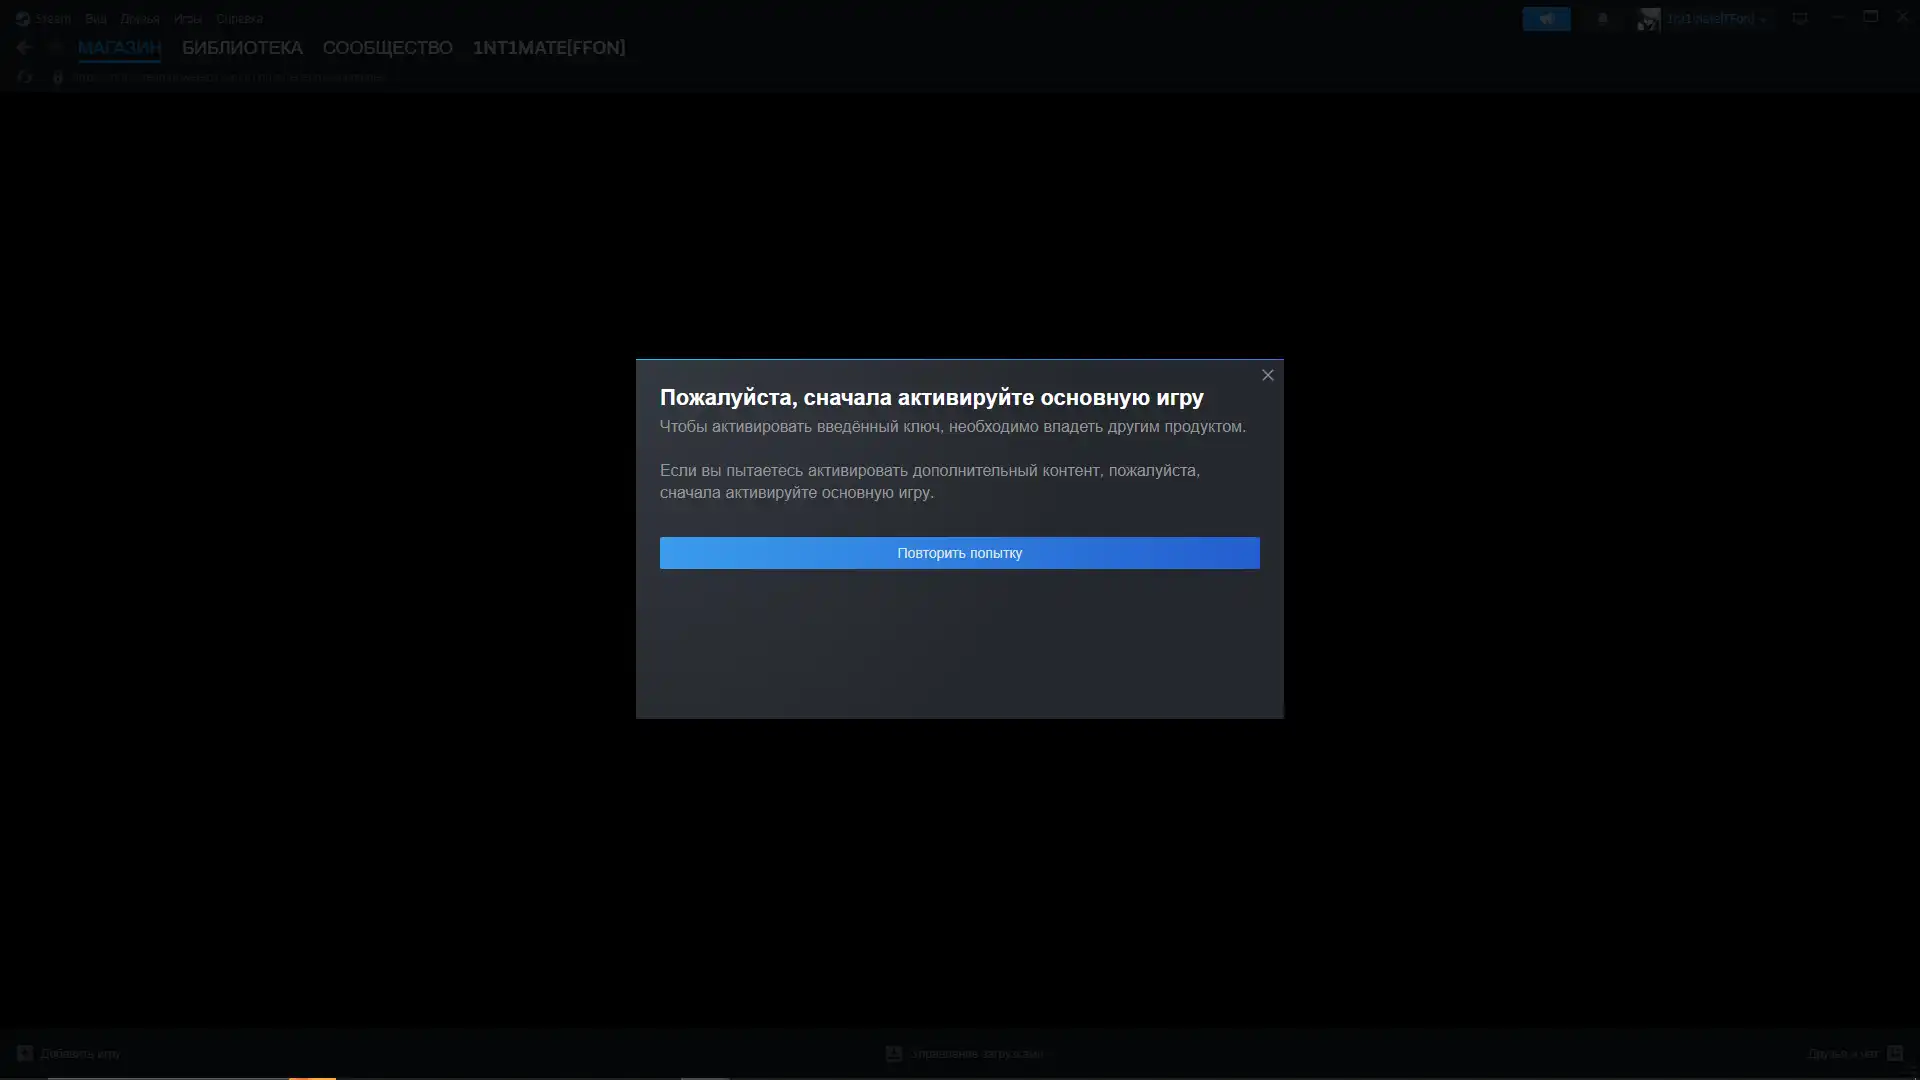
Task: Close the Steam window
Action: click(1903, 17)
